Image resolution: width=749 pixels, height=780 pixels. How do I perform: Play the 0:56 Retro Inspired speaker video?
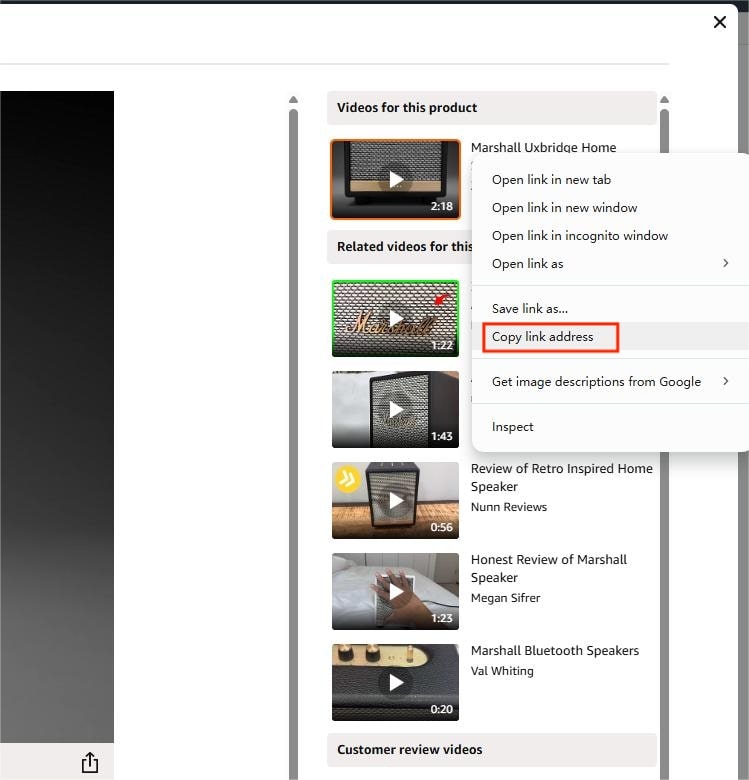point(395,500)
